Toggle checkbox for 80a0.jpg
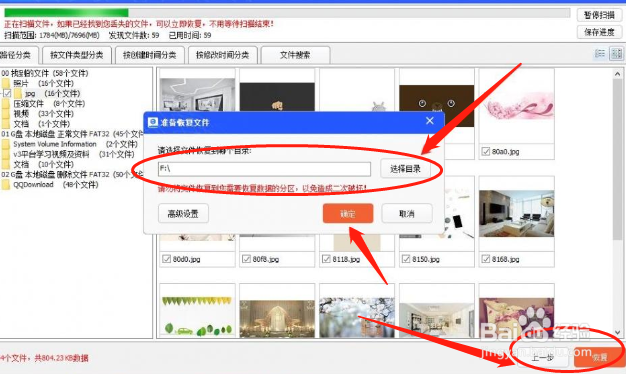 [x=485, y=152]
